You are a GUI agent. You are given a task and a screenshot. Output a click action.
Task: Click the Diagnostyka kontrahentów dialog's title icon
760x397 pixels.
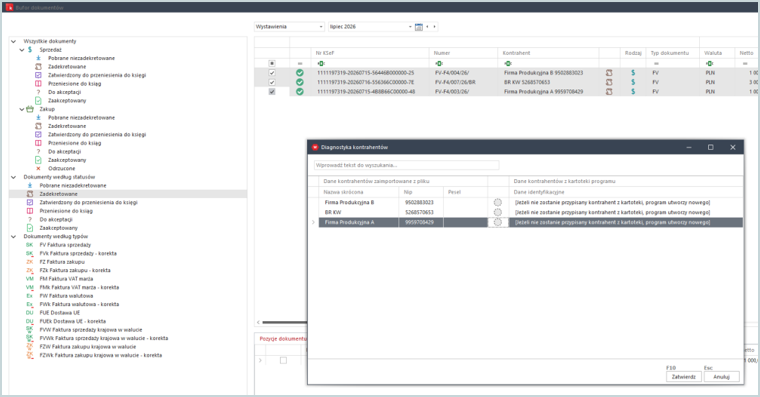(x=315, y=147)
